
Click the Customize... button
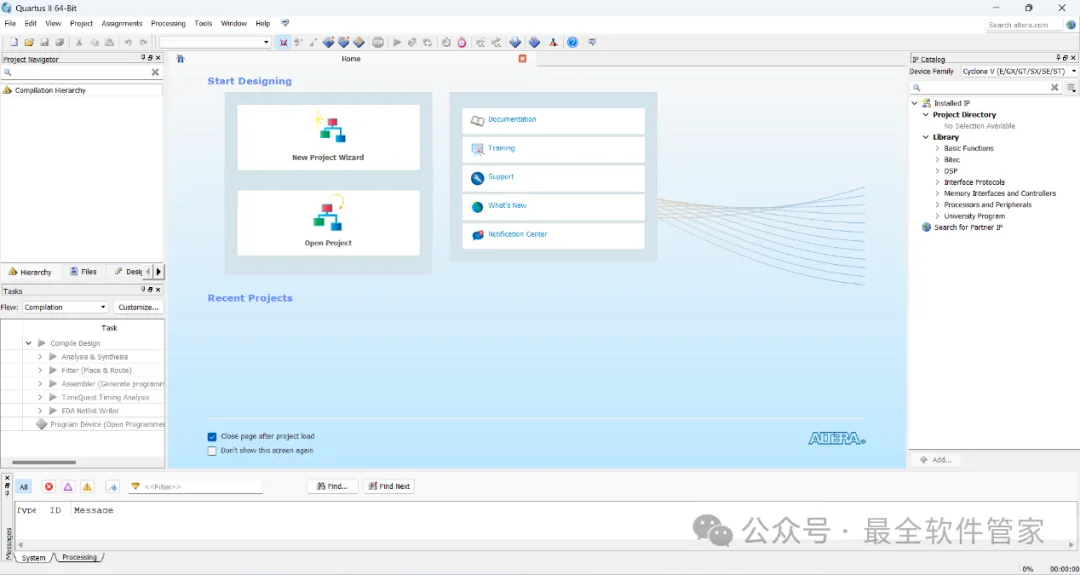click(x=138, y=307)
